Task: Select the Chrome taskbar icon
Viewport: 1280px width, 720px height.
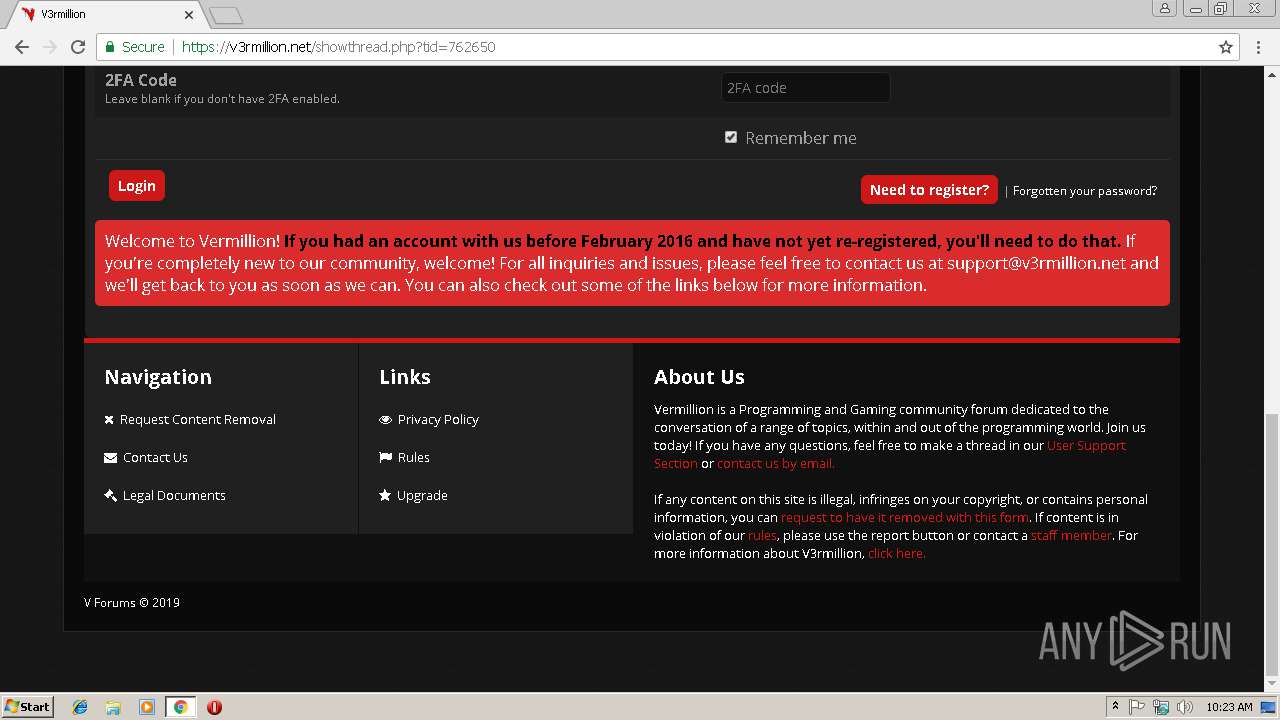Action: click(x=180, y=707)
